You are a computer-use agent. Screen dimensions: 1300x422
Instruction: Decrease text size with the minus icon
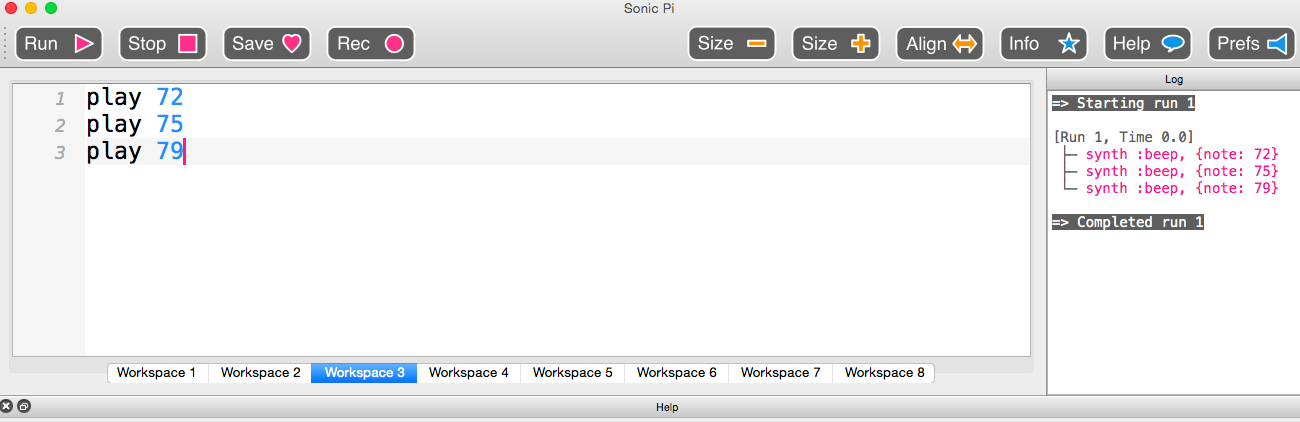[732, 43]
